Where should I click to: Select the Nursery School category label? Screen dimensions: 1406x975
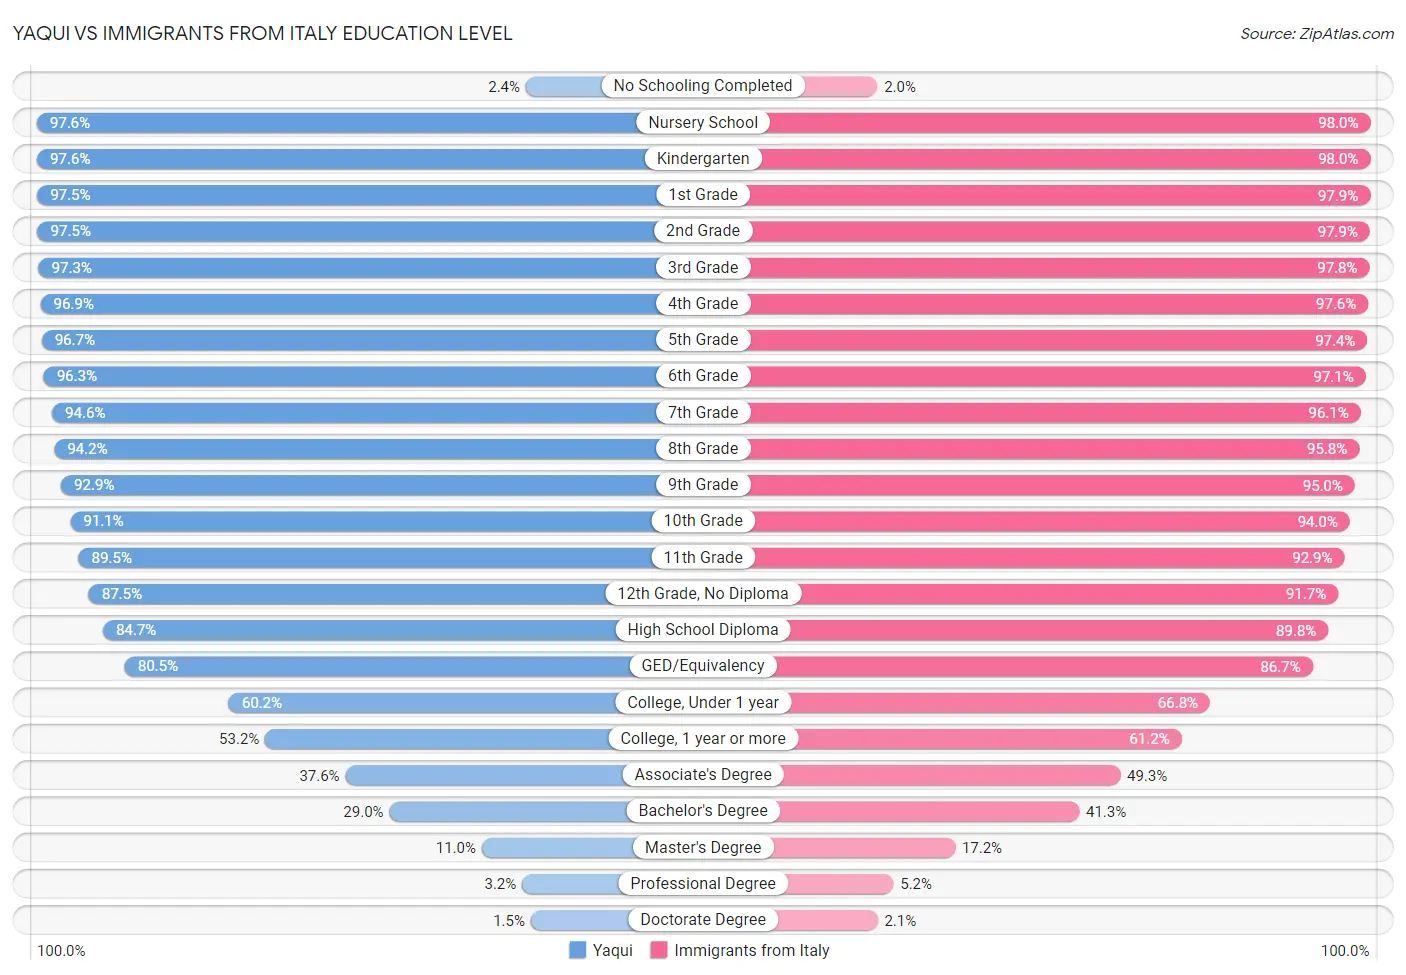(702, 122)
